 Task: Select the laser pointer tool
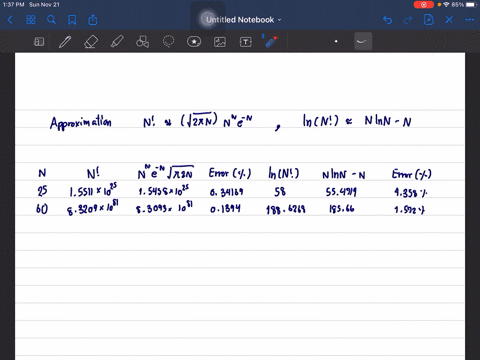coord(271,41)
